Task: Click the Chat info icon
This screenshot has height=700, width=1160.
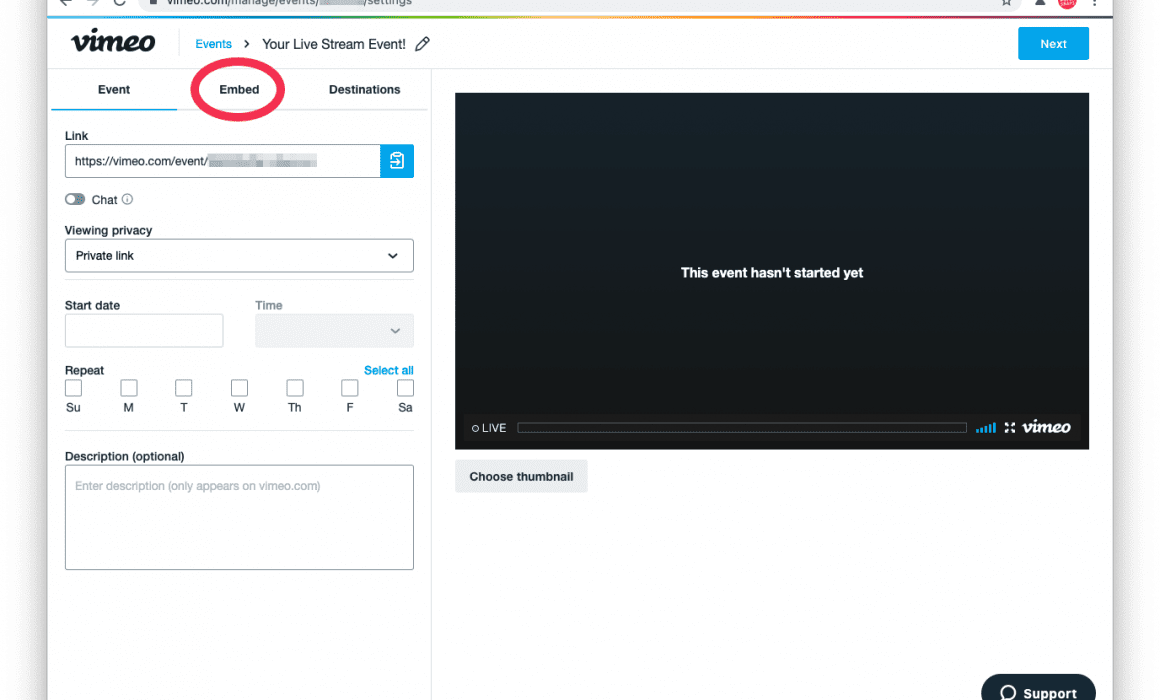Action: (x=127, y=200)
